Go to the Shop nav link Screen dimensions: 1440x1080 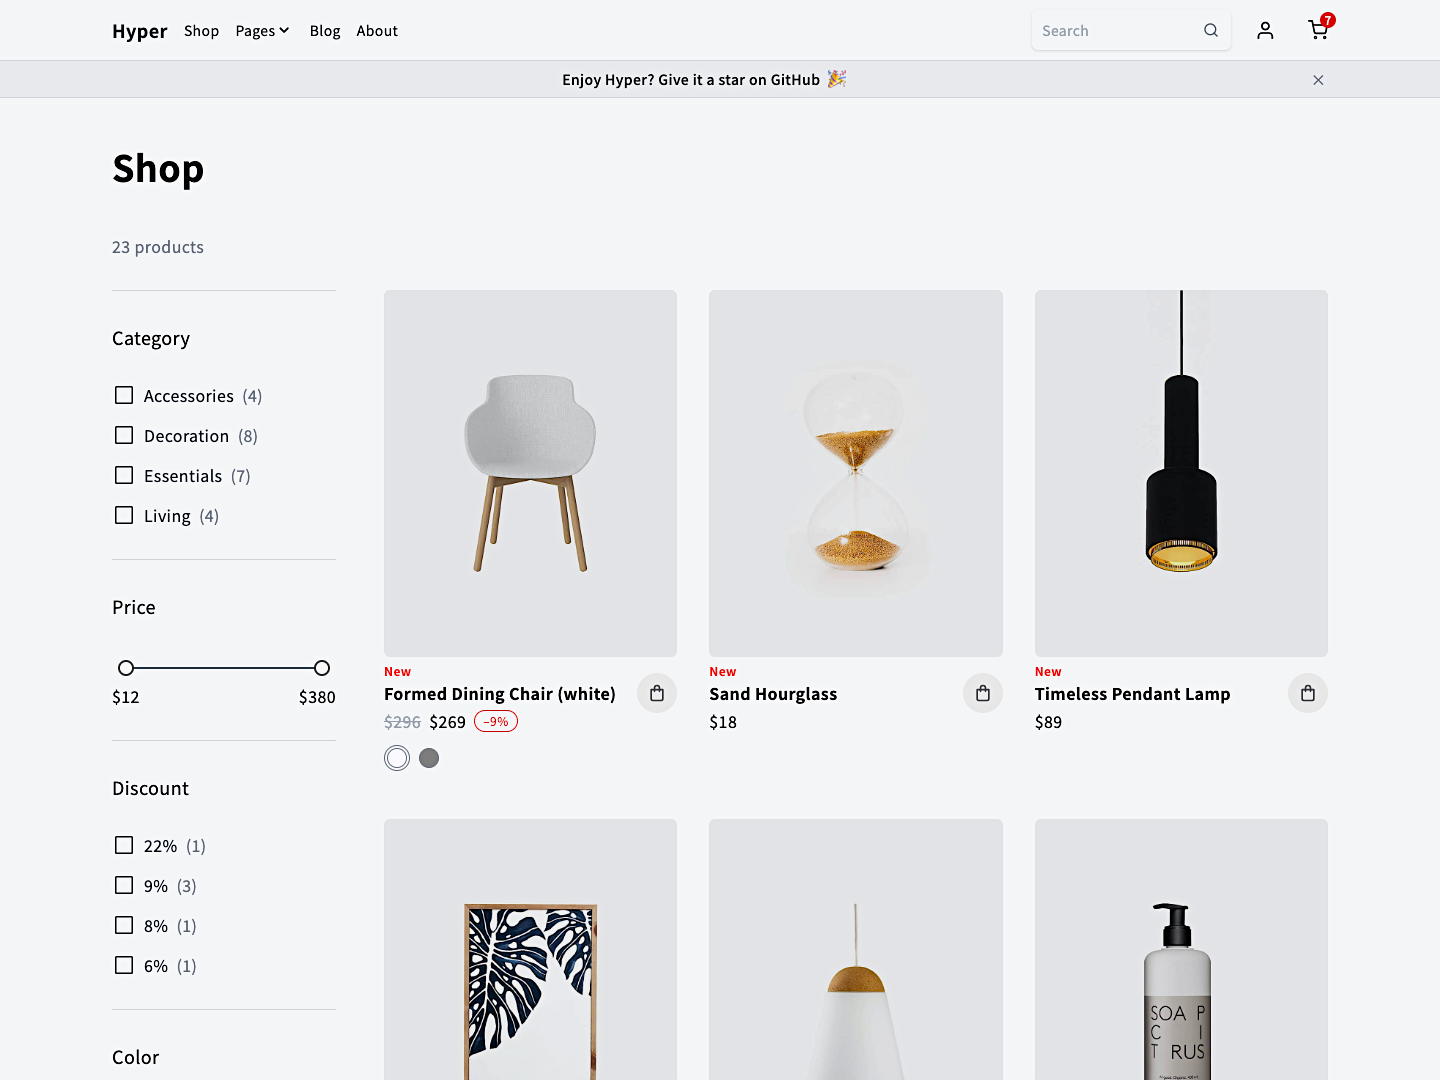(x=201, y=31)
